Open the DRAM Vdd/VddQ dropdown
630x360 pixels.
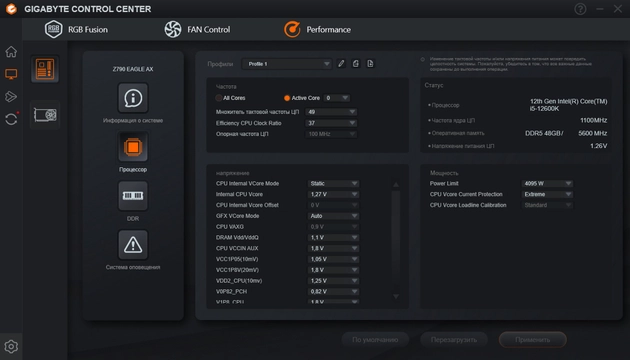(333, 237)
